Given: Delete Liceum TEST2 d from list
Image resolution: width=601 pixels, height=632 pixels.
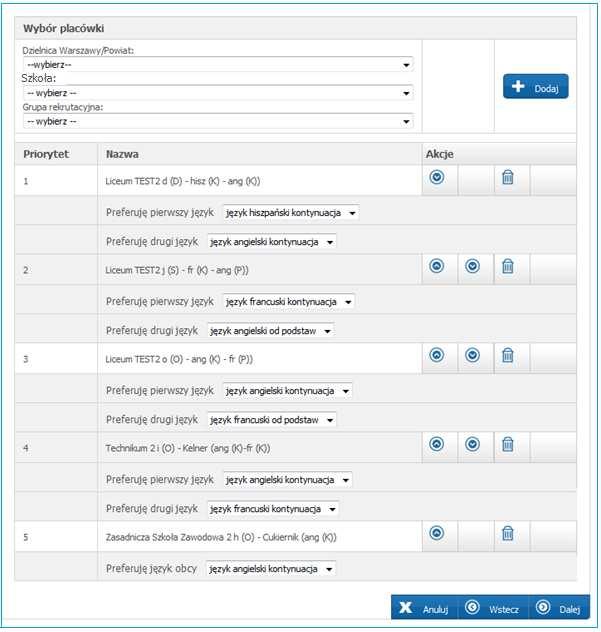Looking at the screenshot, I should tap(507, 177).
